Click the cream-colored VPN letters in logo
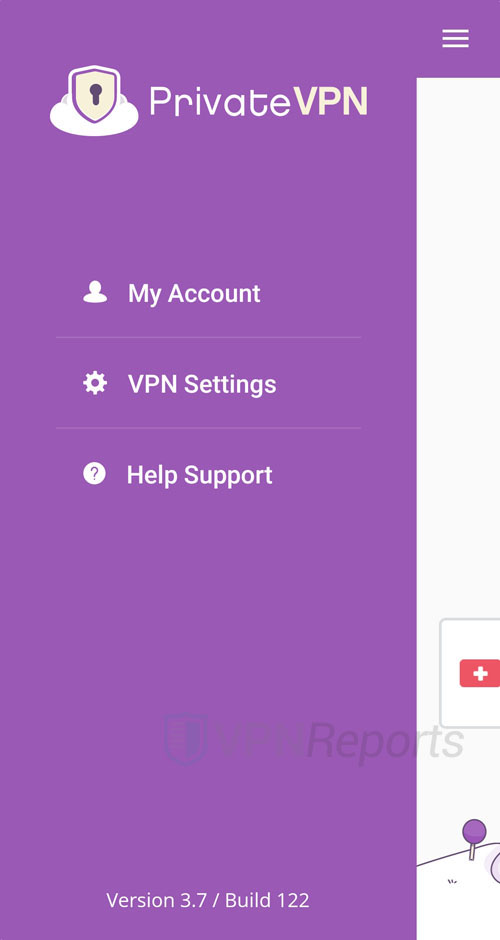Viewport: 500px width, 940px height. click(x=330, y=101)
